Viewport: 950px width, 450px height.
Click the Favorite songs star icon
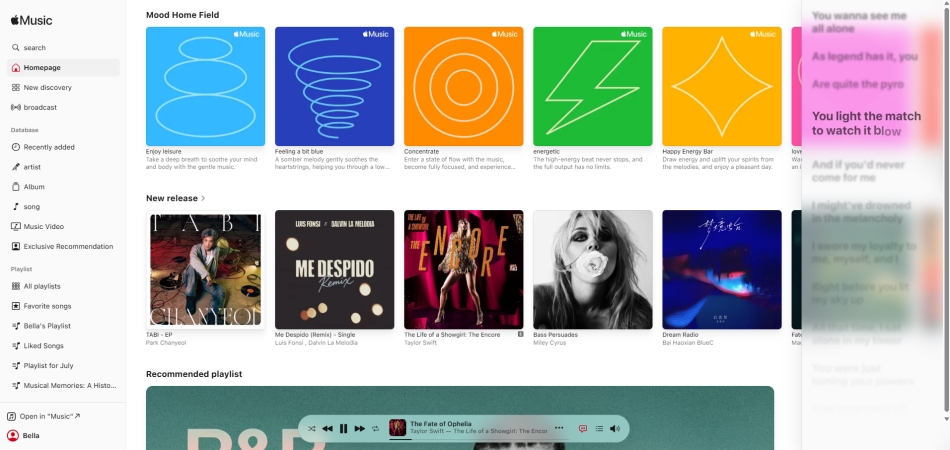[x=16, y=306]
